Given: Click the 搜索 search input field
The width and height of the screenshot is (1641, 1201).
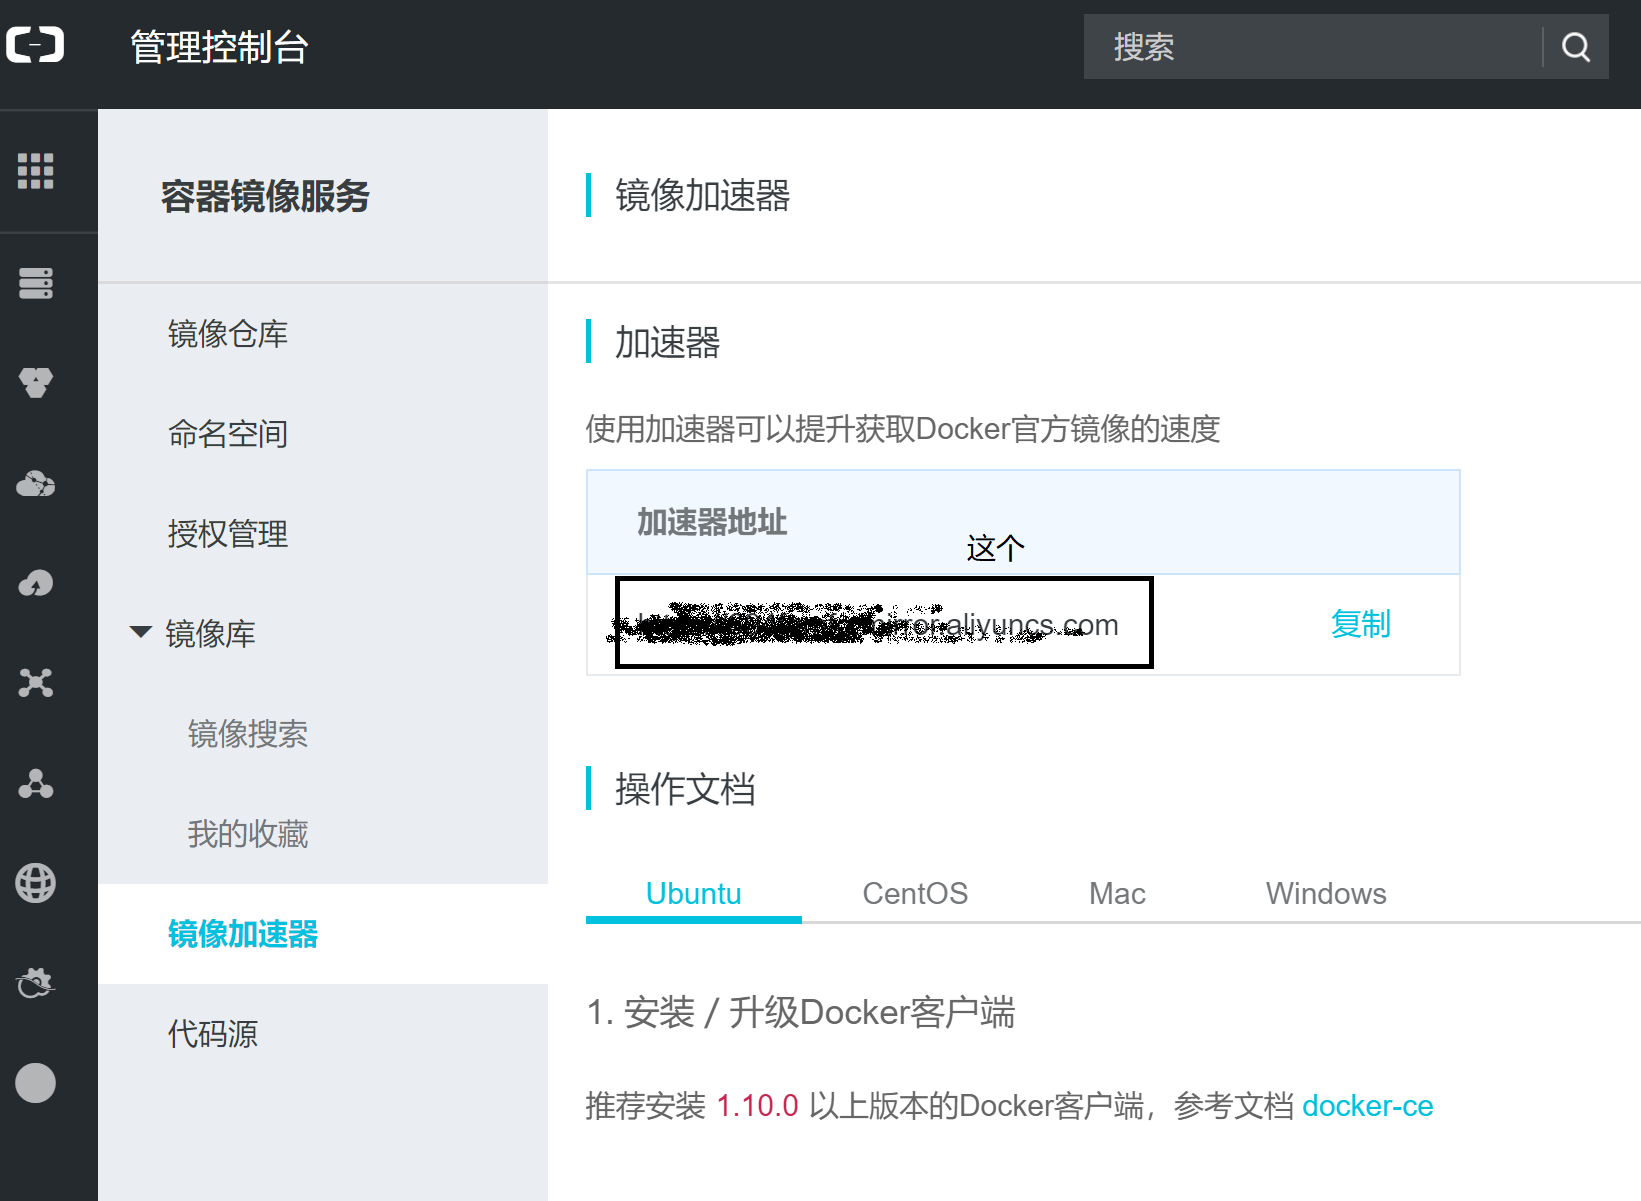Looking at the screenshot, I should [1300, 46].
